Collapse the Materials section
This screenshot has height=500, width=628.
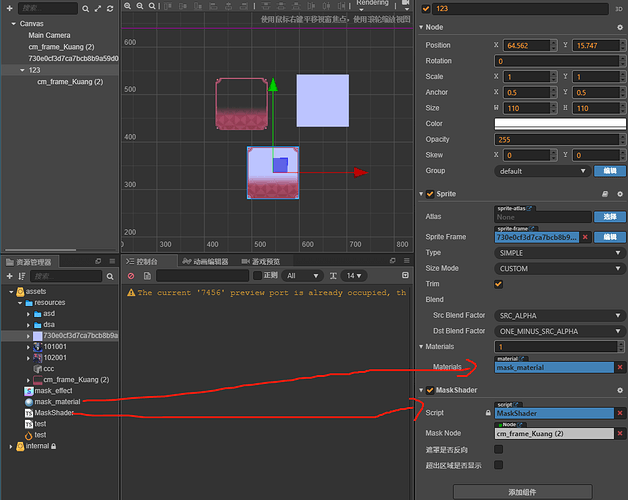tap(421, 347)
